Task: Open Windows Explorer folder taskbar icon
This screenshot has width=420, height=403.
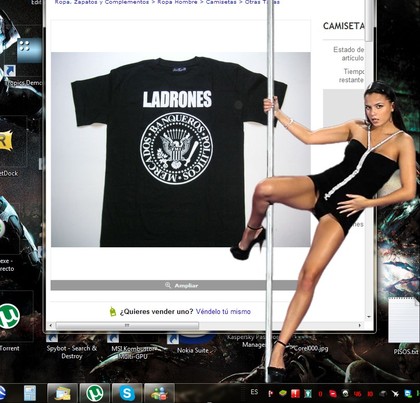Action: pos(63,394)
